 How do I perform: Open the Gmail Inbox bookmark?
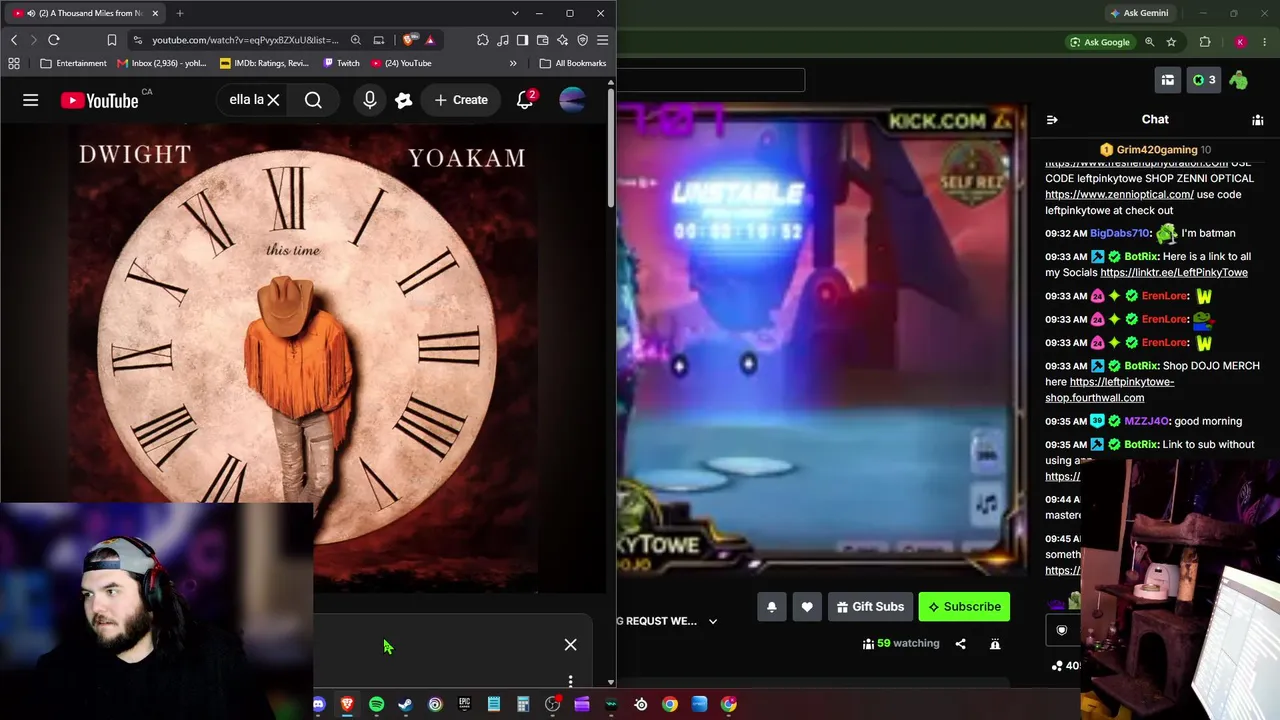point(161,63)
